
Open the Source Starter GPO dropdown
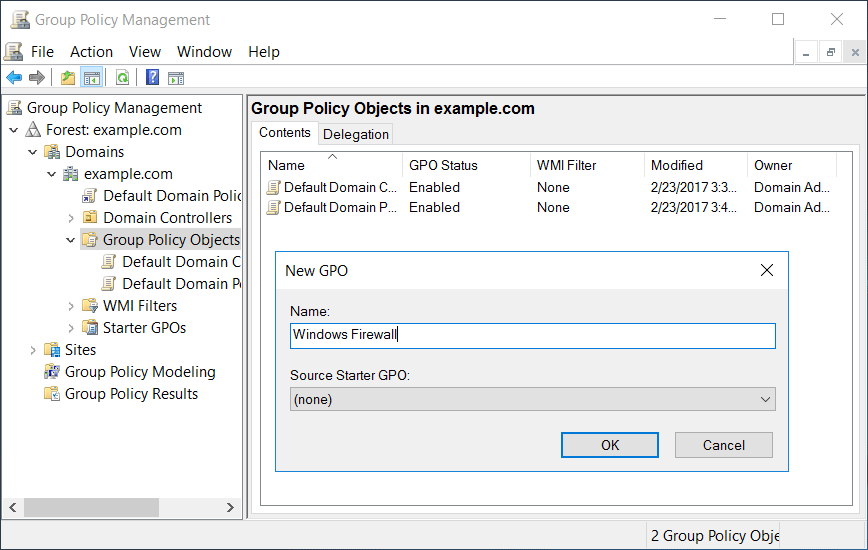tap(533, 399)
